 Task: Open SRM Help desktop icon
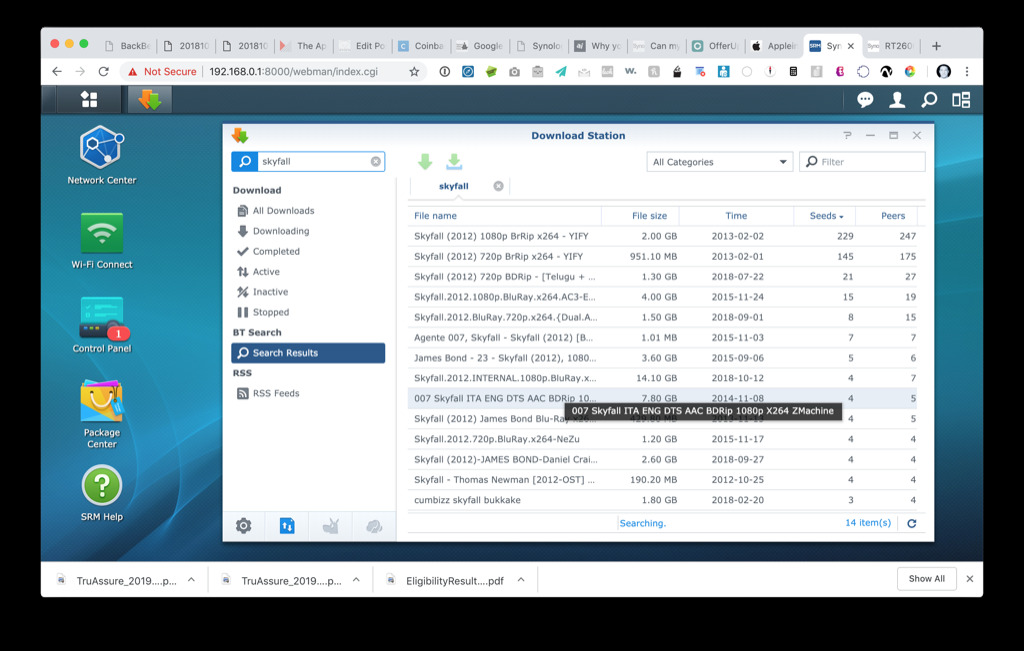[x=101, y=494]
